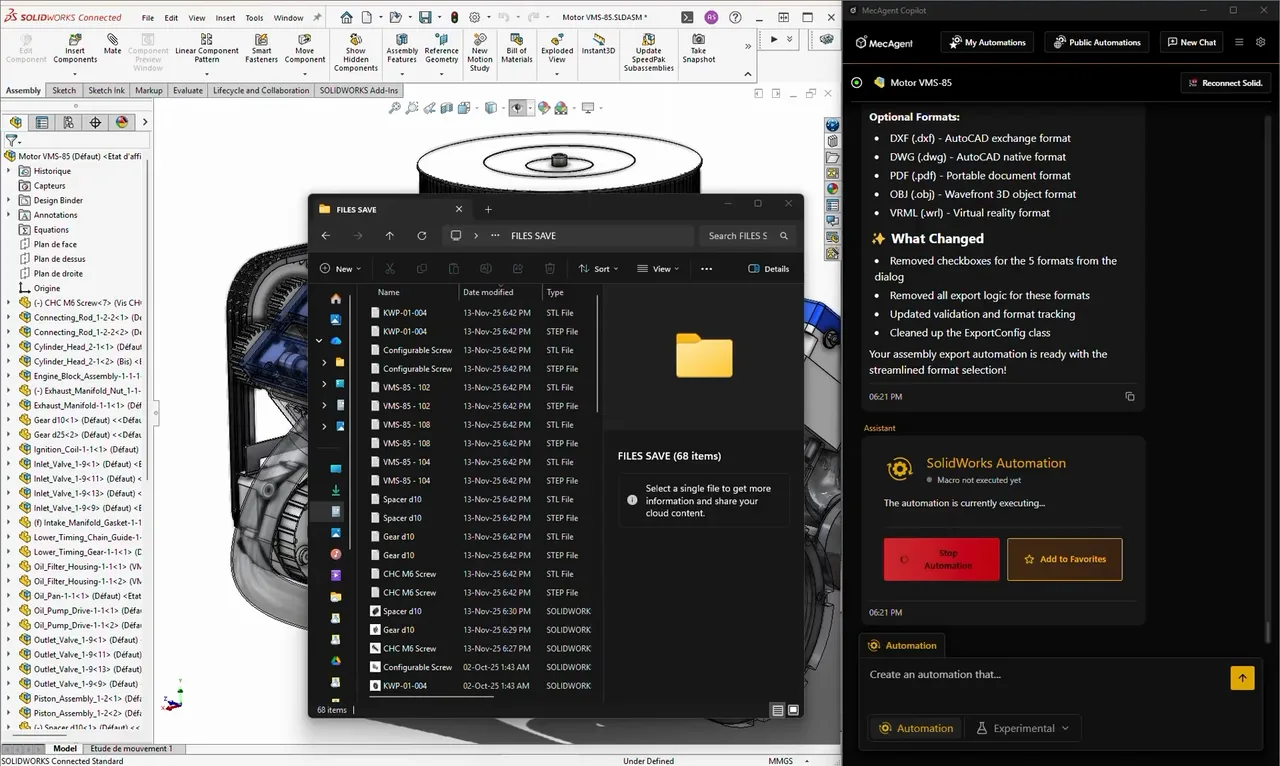Screen dimensions: 1280x766
Task: Select the Mate tool
Action: point(112,45)
